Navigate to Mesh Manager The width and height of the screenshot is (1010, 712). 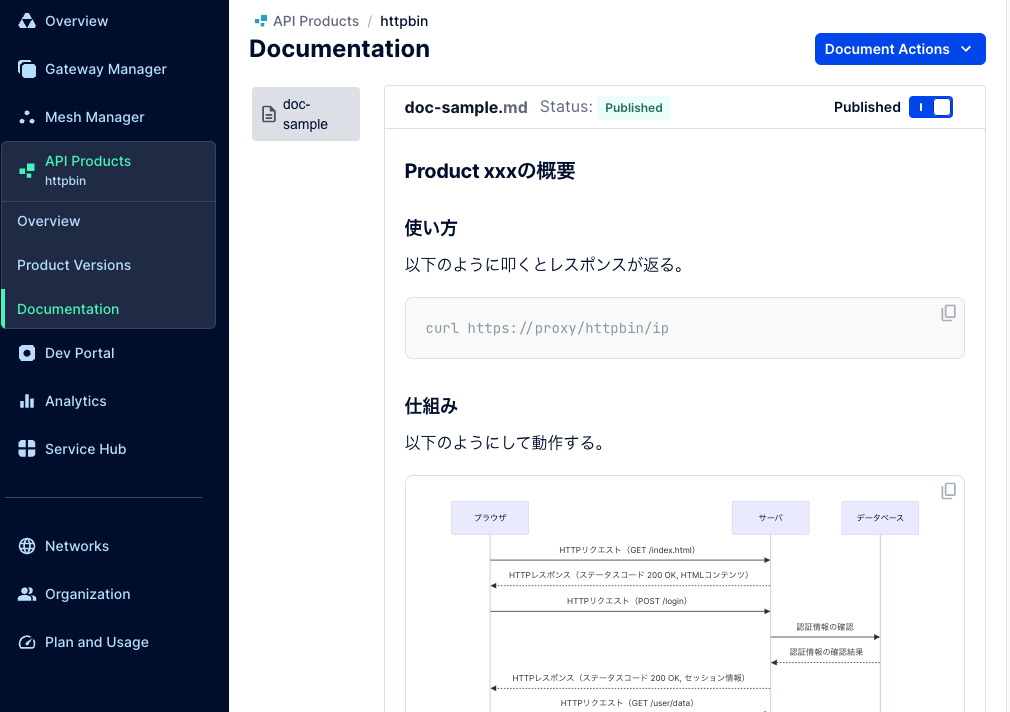coord(95,117)
